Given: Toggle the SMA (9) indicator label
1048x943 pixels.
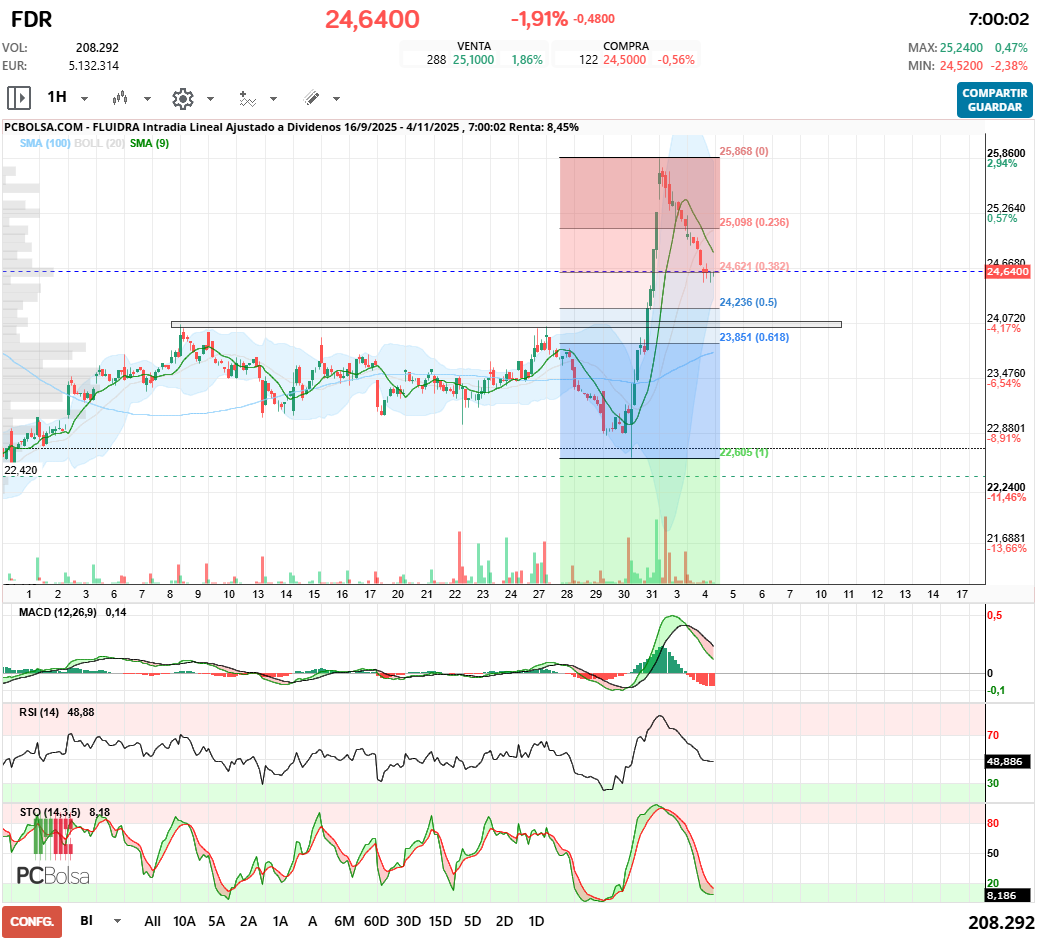Looking at the screenshot, I should pyautogui.click(x=149, y=144).
